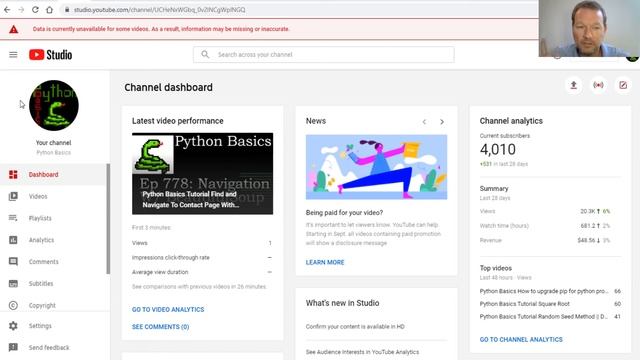This screenshot has width=640, height=360.
Task: Click the browser address bar URL
Action: click(x=160, y=9)
